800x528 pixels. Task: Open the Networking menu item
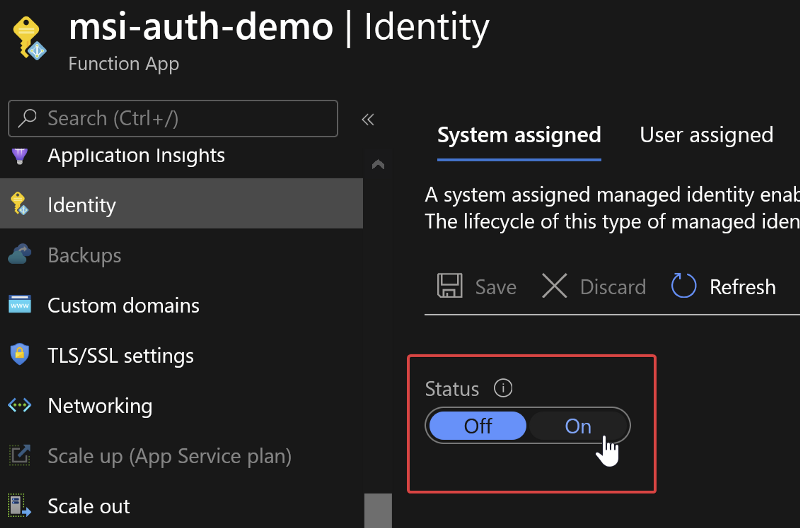(x=182, y=406)
